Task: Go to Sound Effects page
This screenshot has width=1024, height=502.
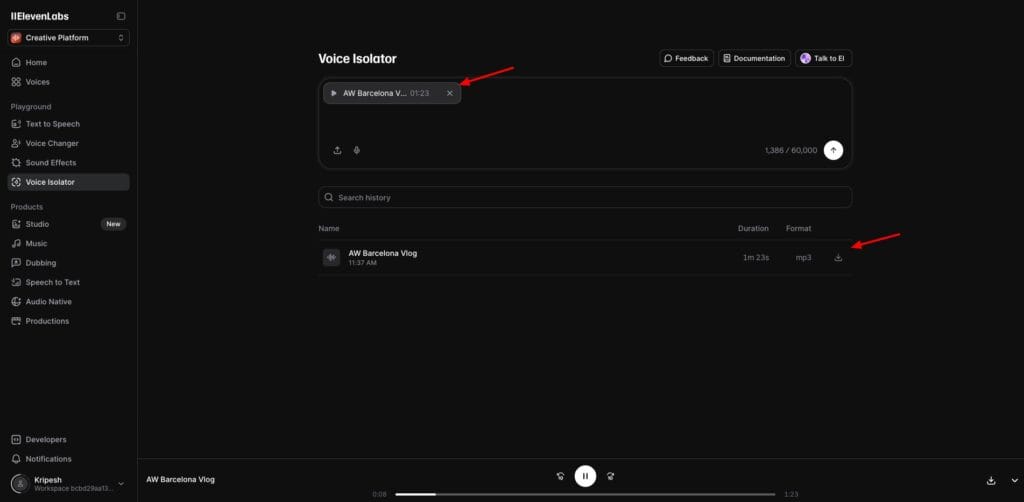Action: [x=50, y=162]
